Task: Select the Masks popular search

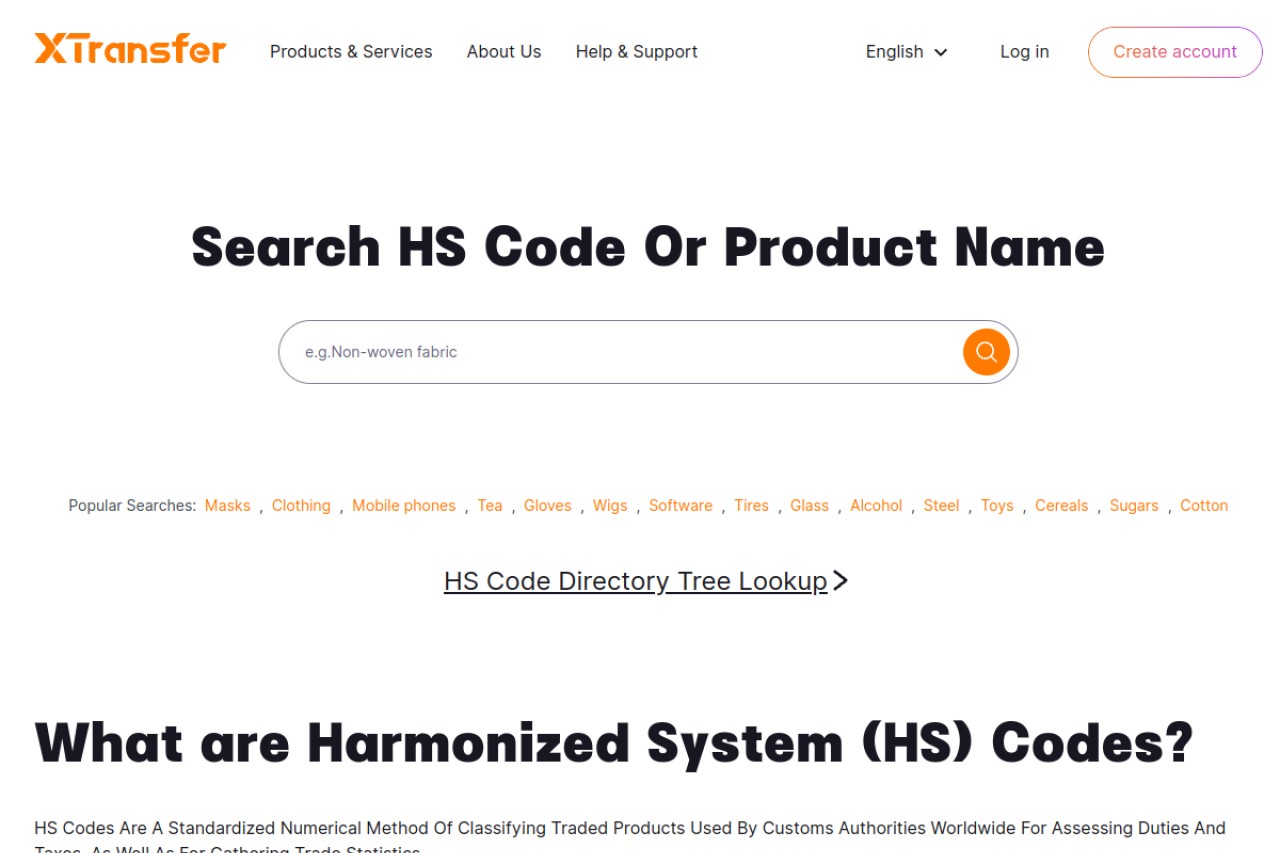Action: (x=228, y=506)
